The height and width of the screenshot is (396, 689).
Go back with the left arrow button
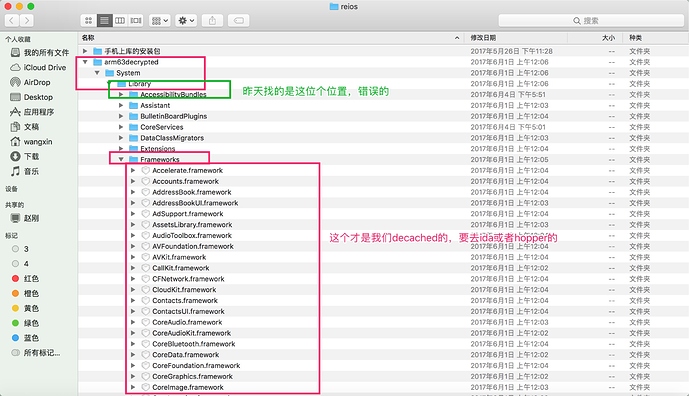pyautogui.click(x=12, y=20)
